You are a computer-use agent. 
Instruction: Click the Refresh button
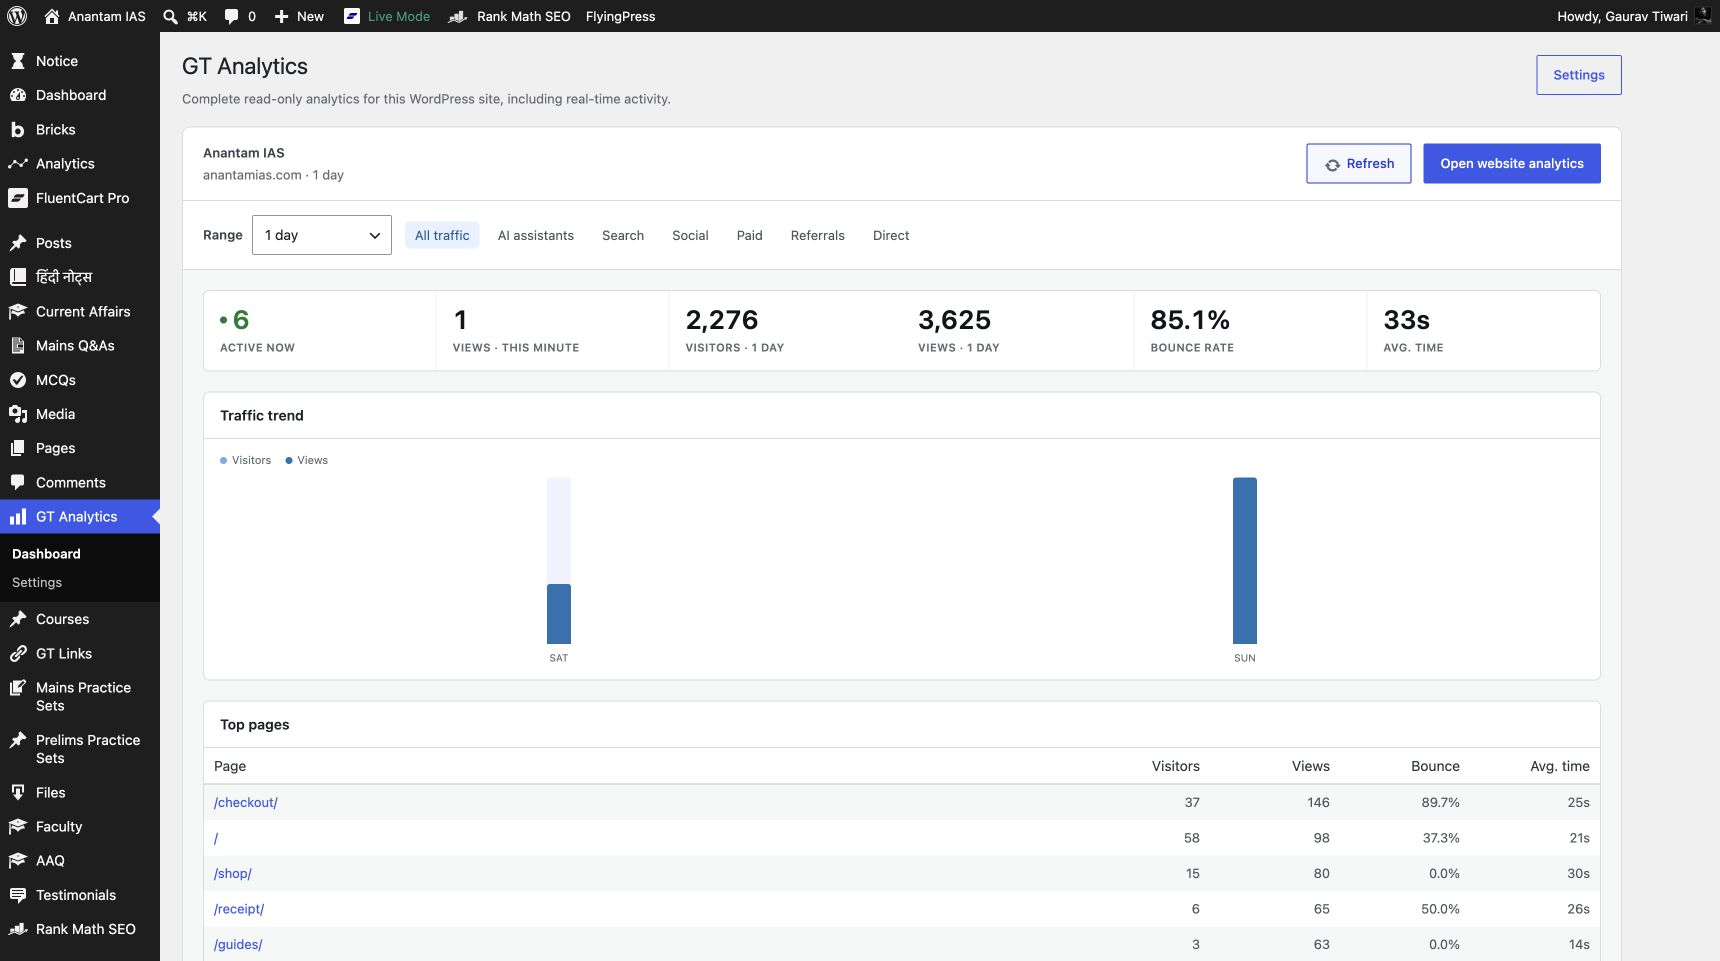coord(1359,164)
